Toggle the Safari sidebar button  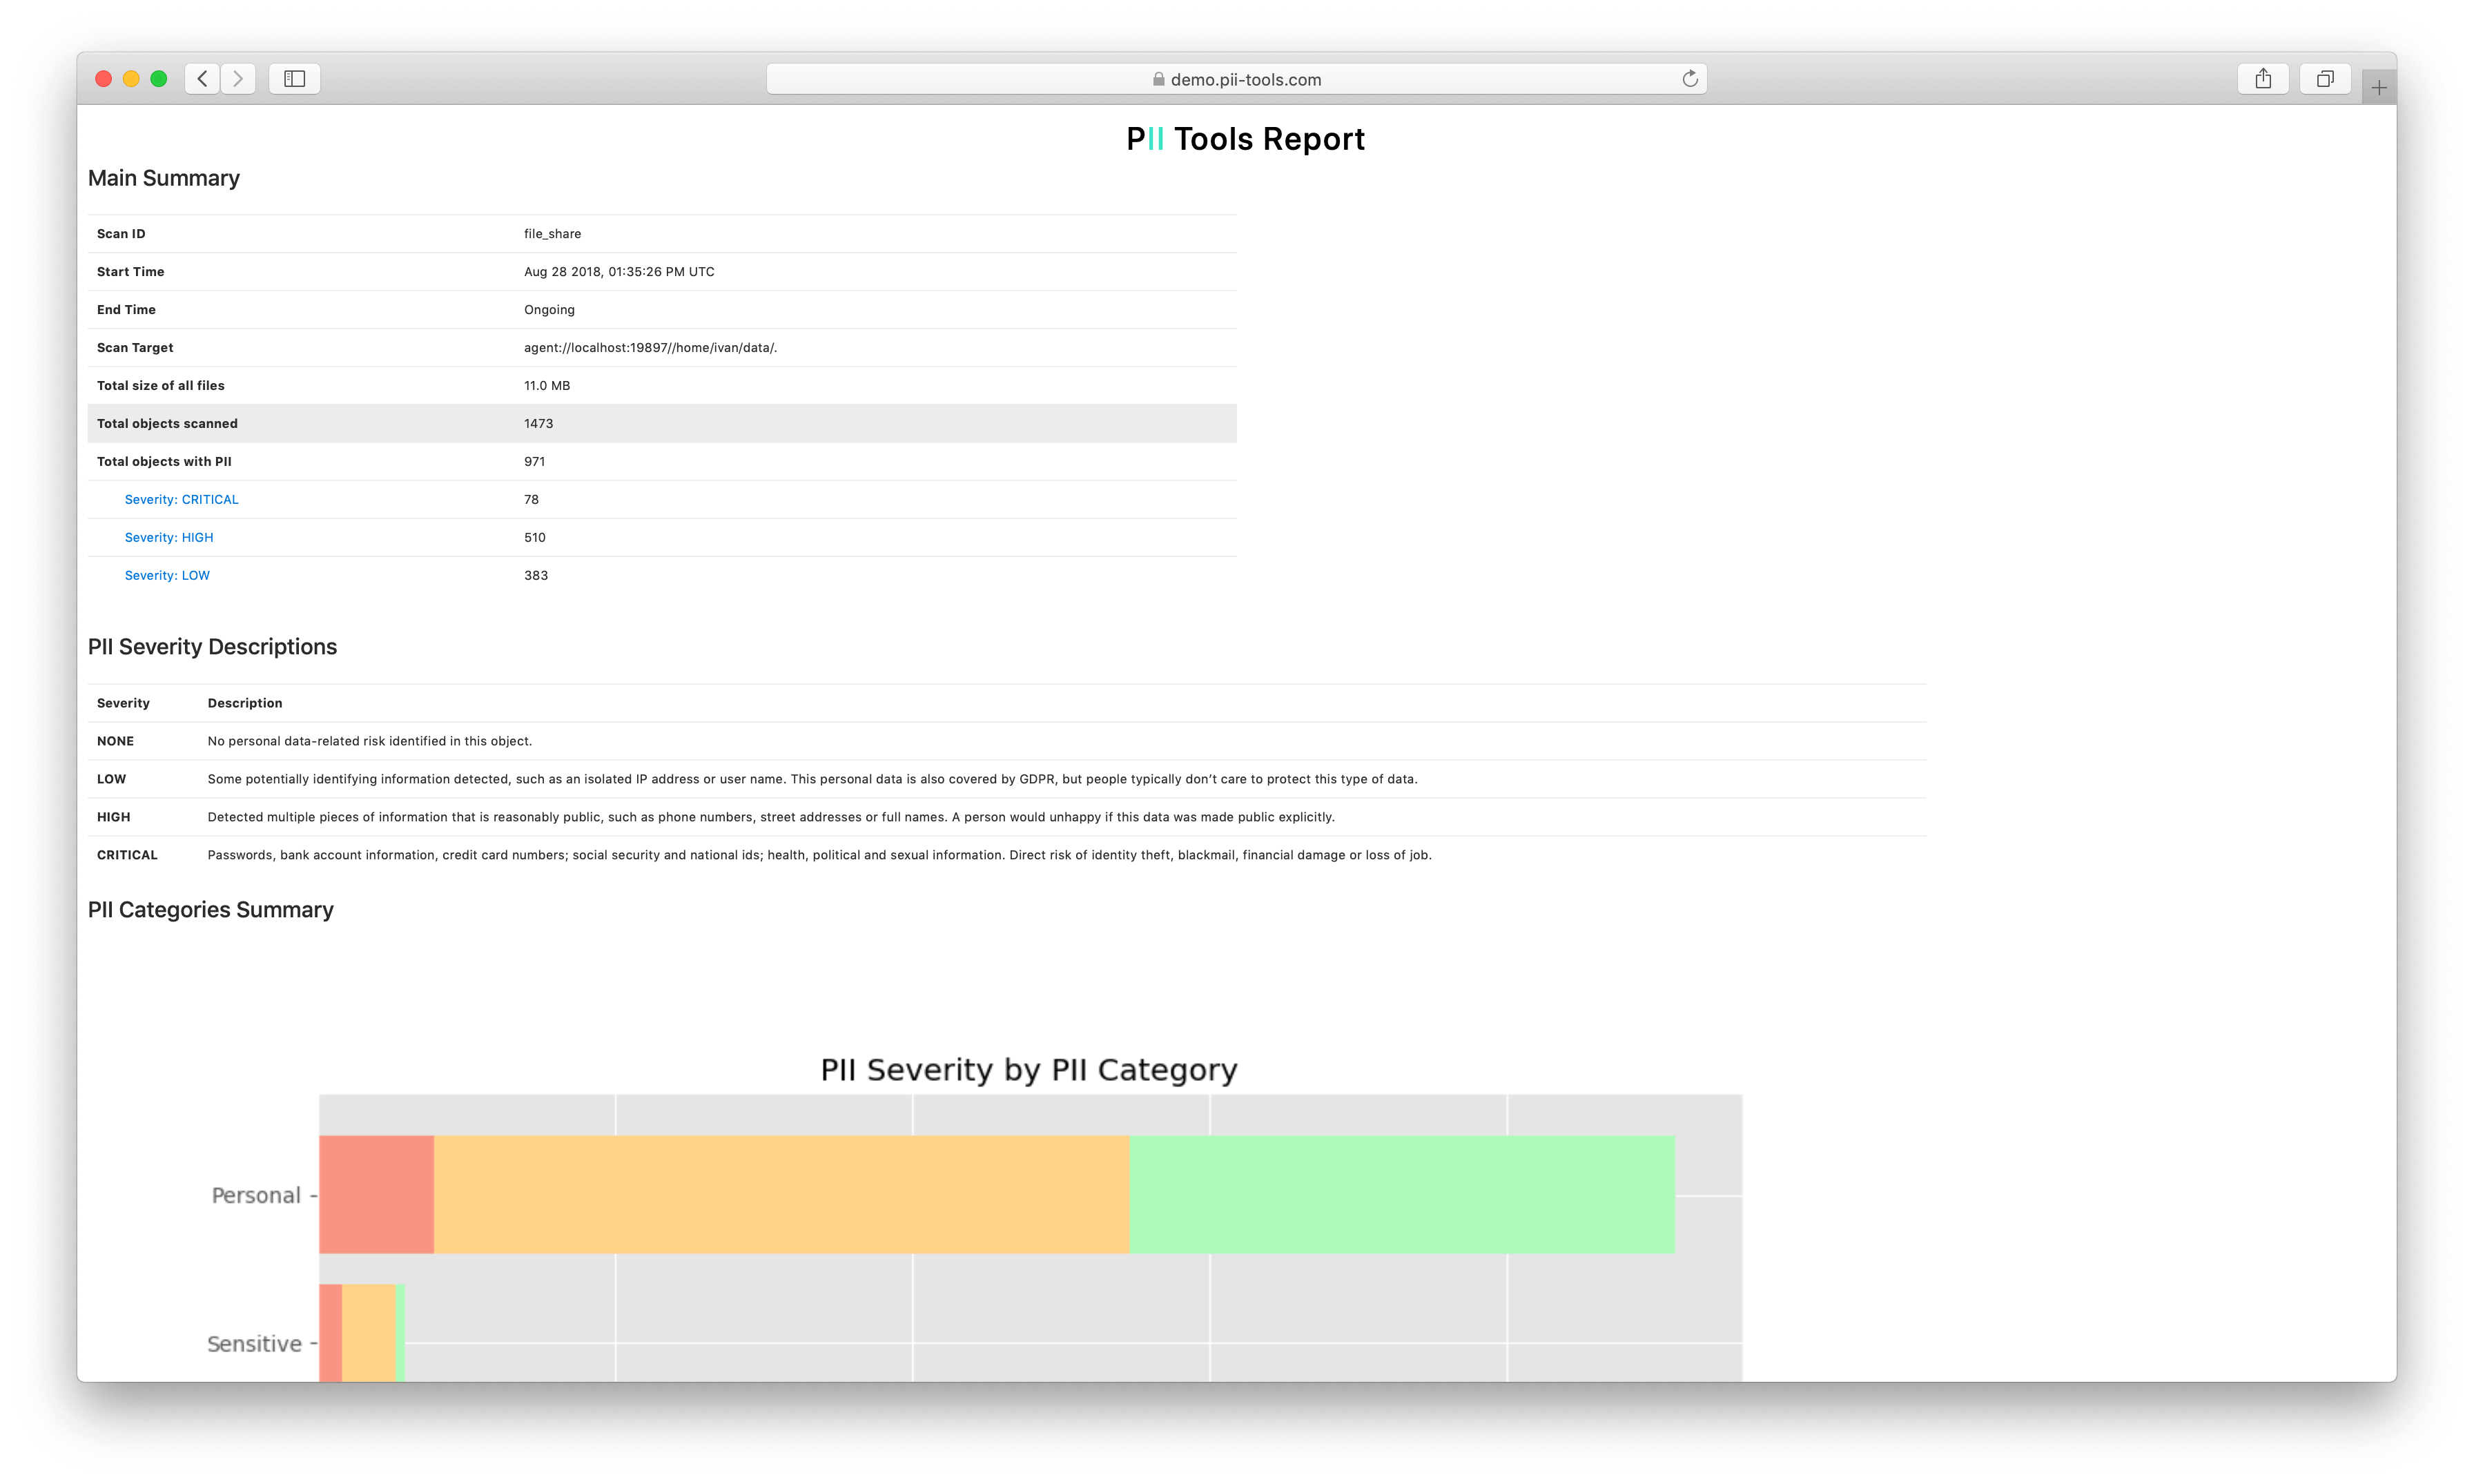294,79
